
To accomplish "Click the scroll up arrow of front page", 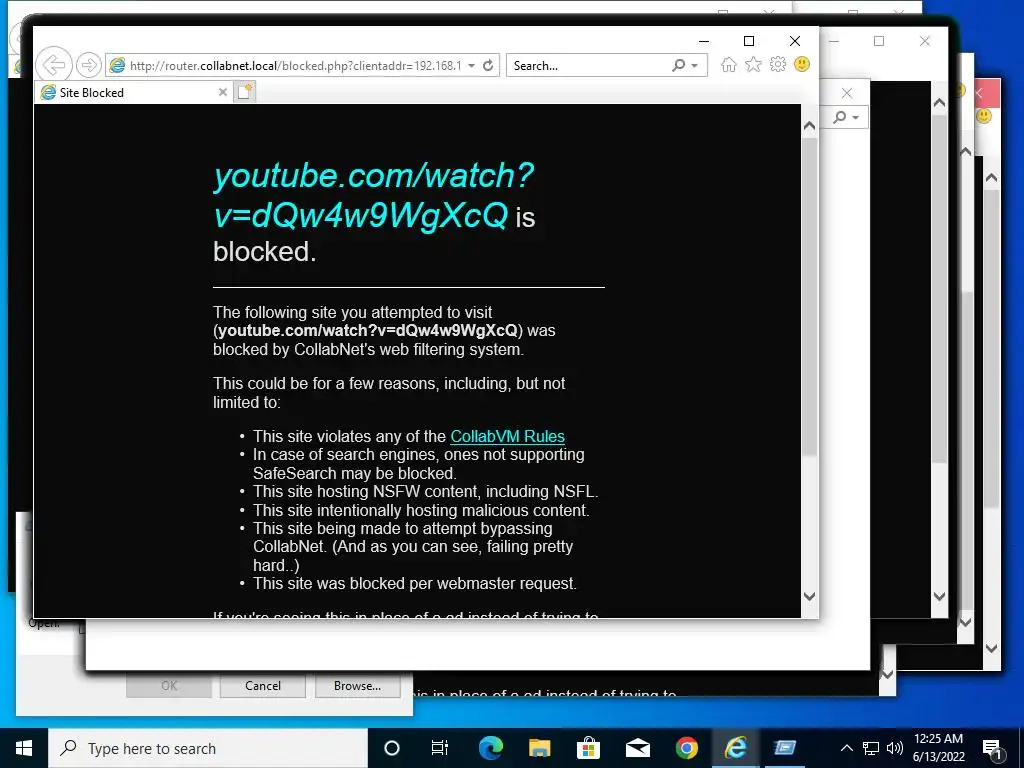I will (x=809, y=126).
